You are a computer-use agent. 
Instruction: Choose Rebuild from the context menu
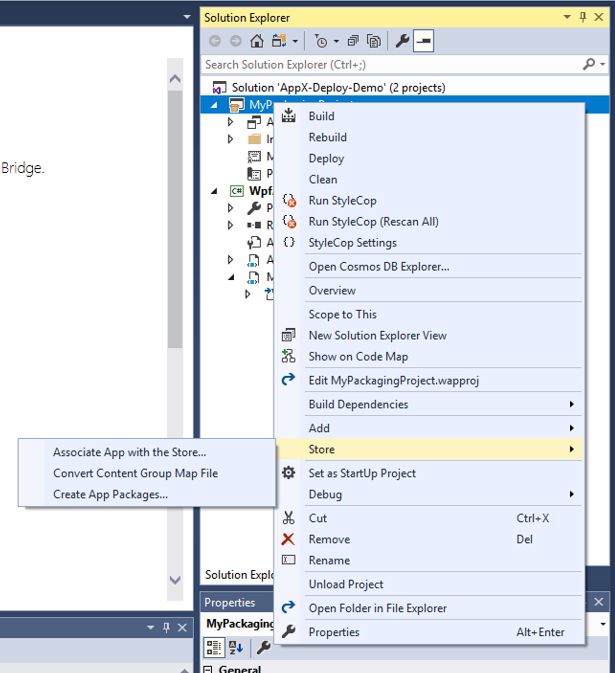[x=429, y=137]
